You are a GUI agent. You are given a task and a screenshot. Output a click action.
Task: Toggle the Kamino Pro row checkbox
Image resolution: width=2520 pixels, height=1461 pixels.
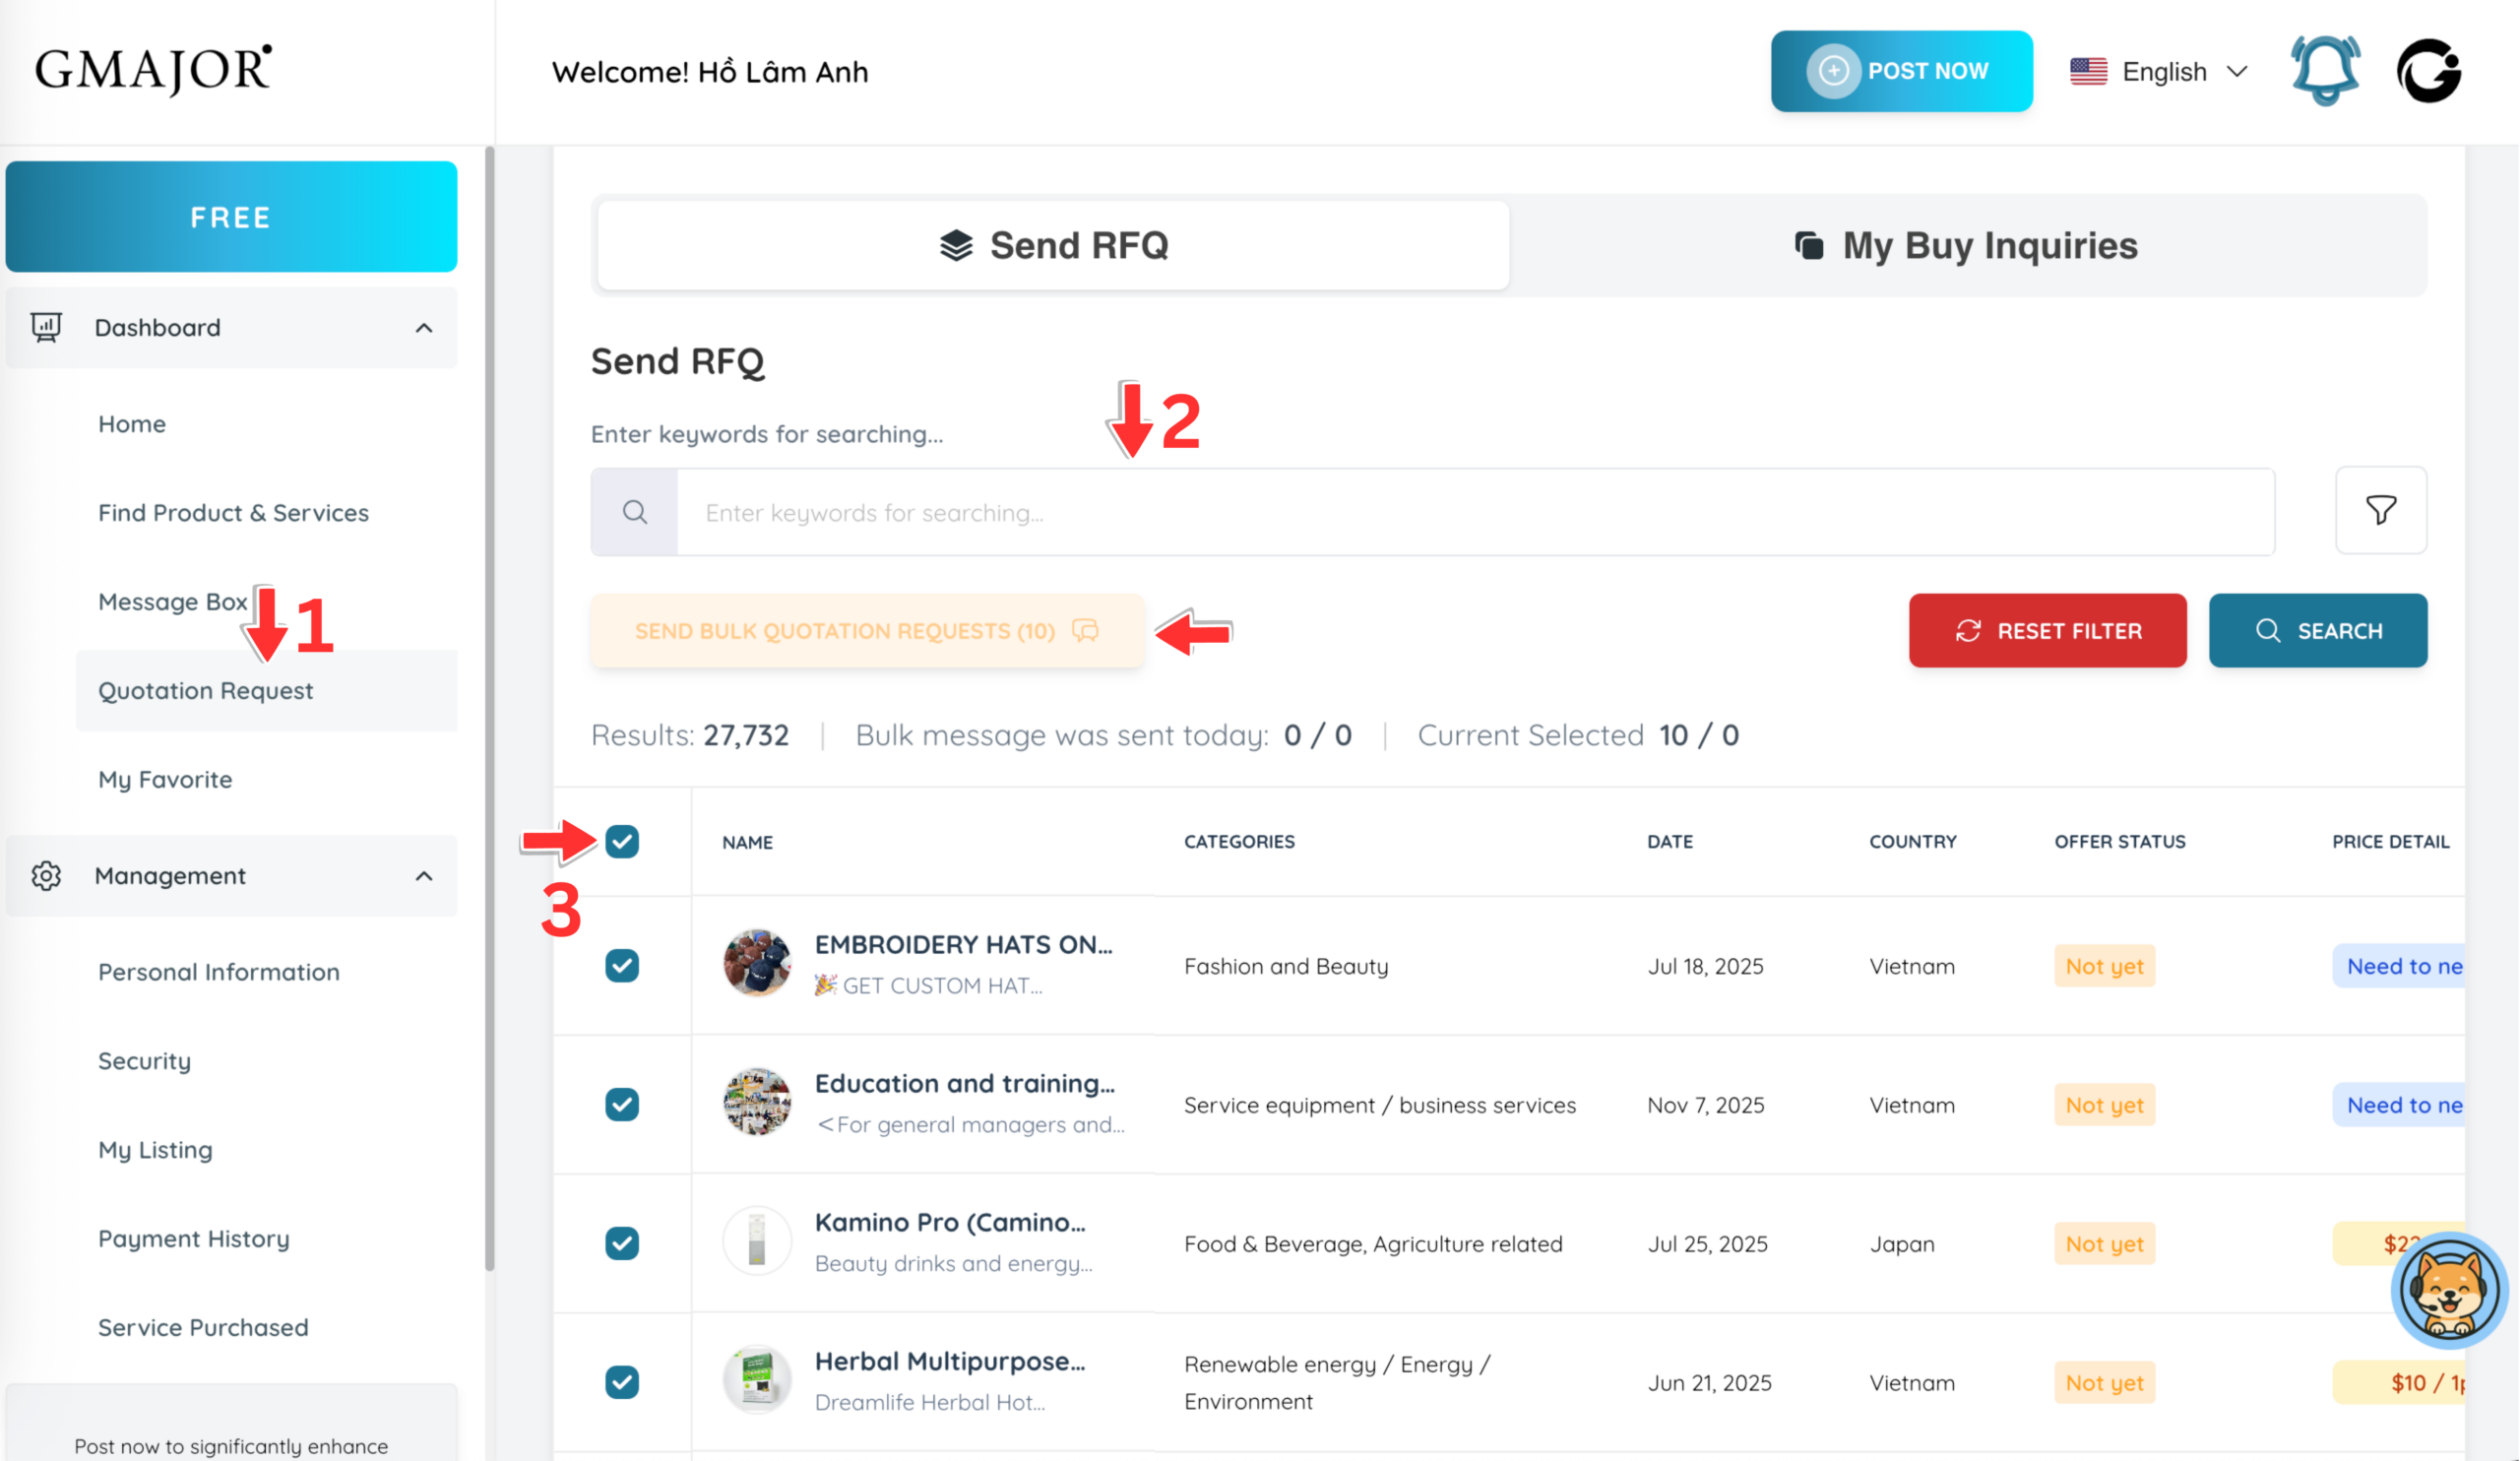(622, 1243)
